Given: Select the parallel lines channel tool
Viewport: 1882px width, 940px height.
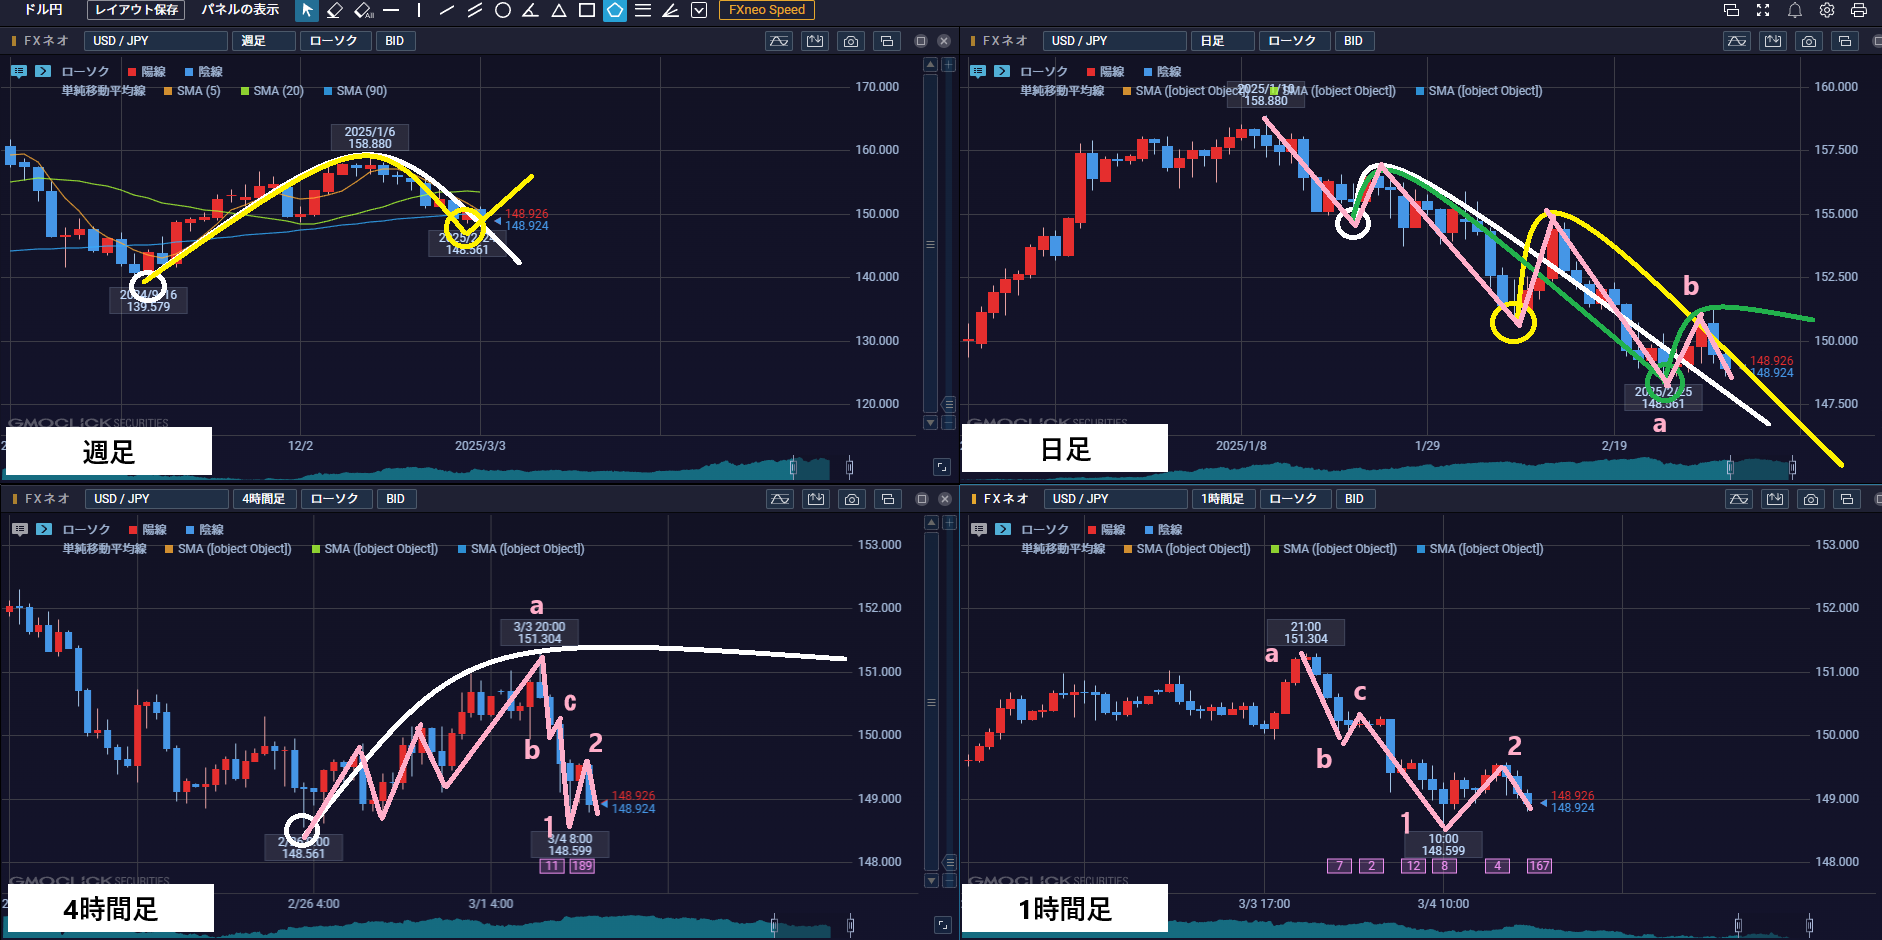Looking at the screenshot, I should pos(475,10).
